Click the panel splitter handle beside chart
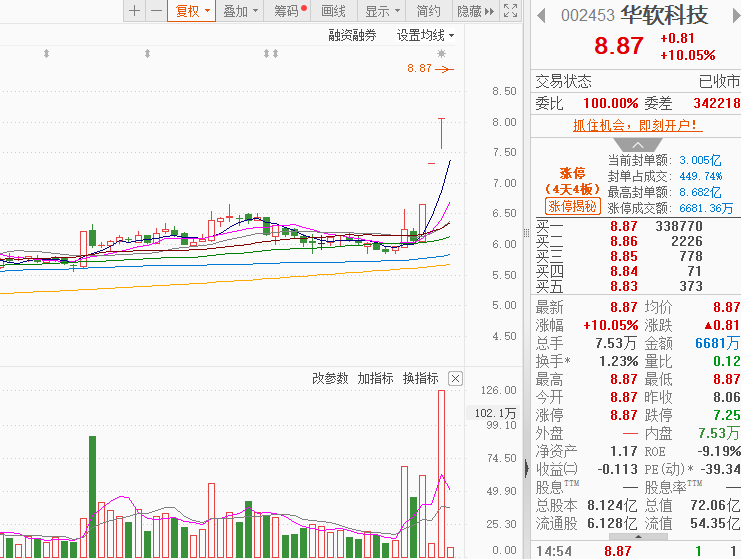 pyautogui.click(x=526, y=233)
